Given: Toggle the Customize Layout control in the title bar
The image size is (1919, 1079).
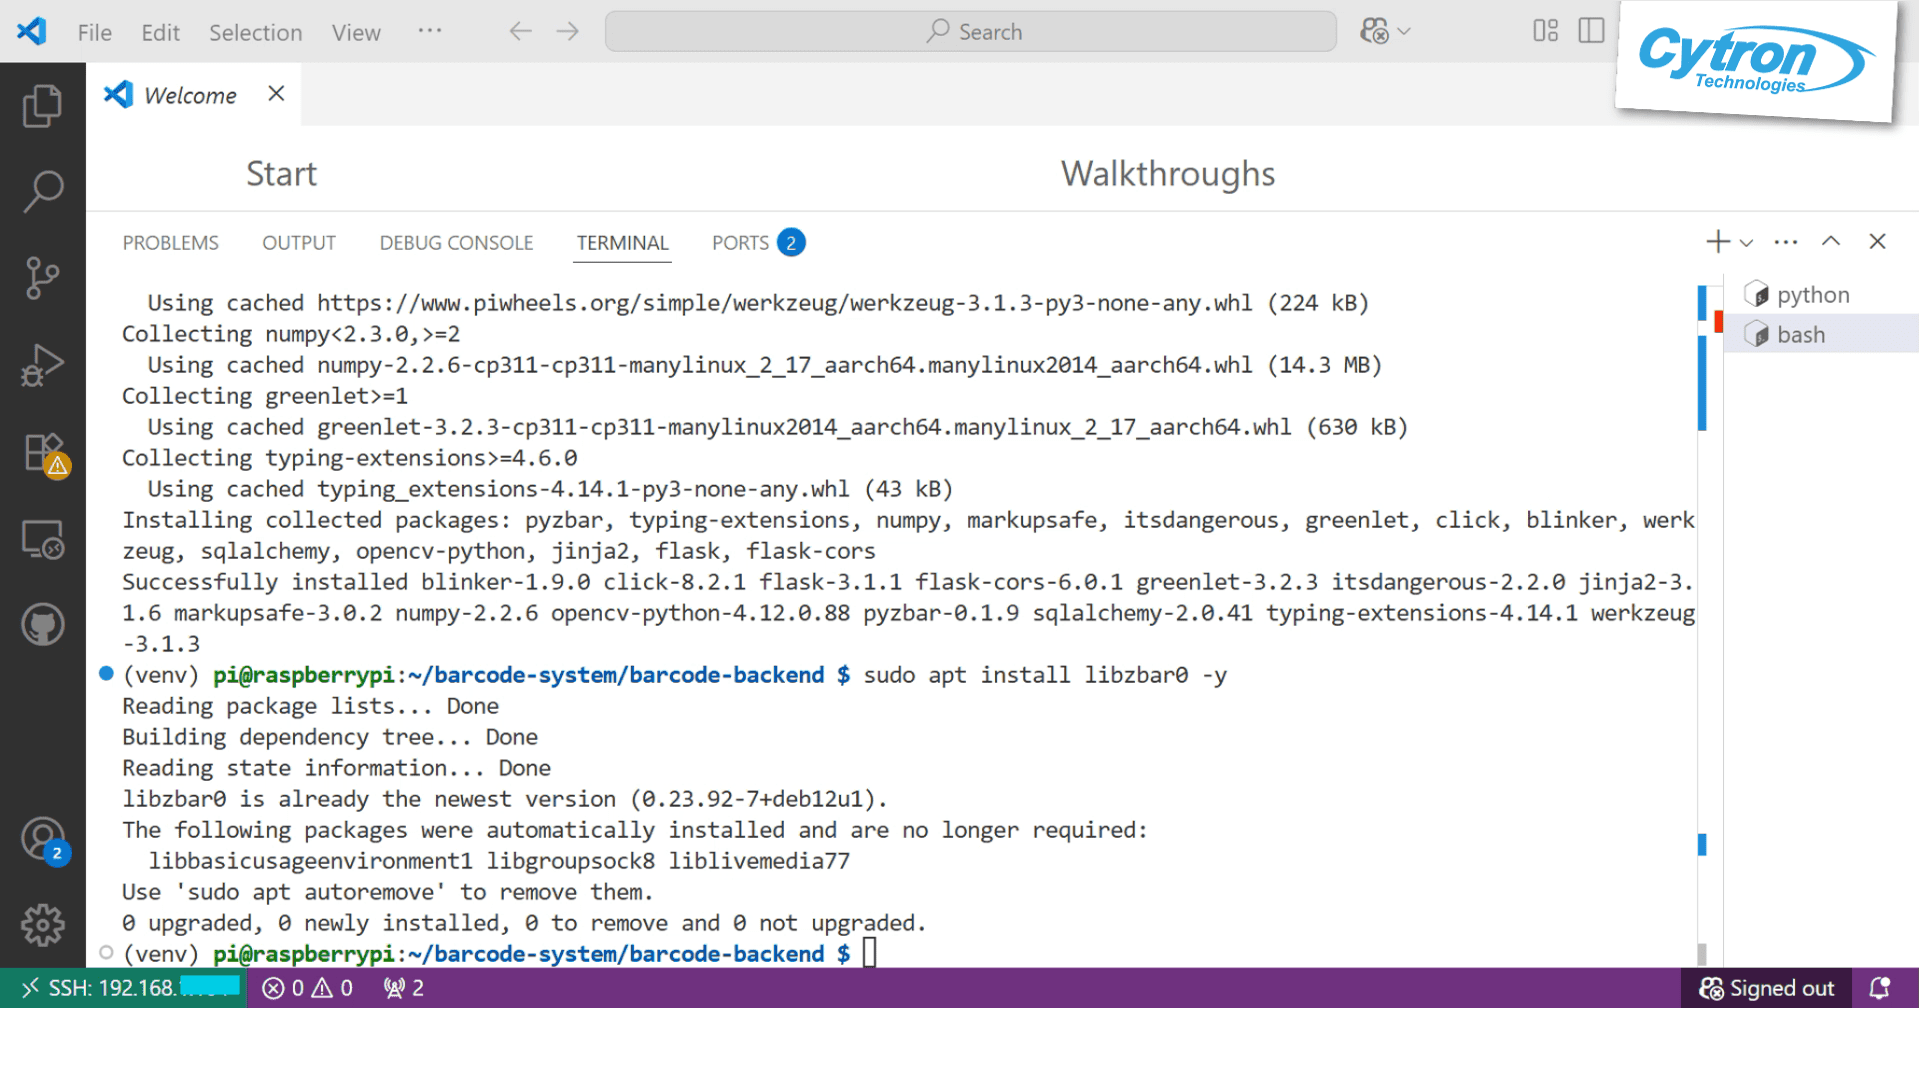Looking at the screenshot, I should [1543, 31].
